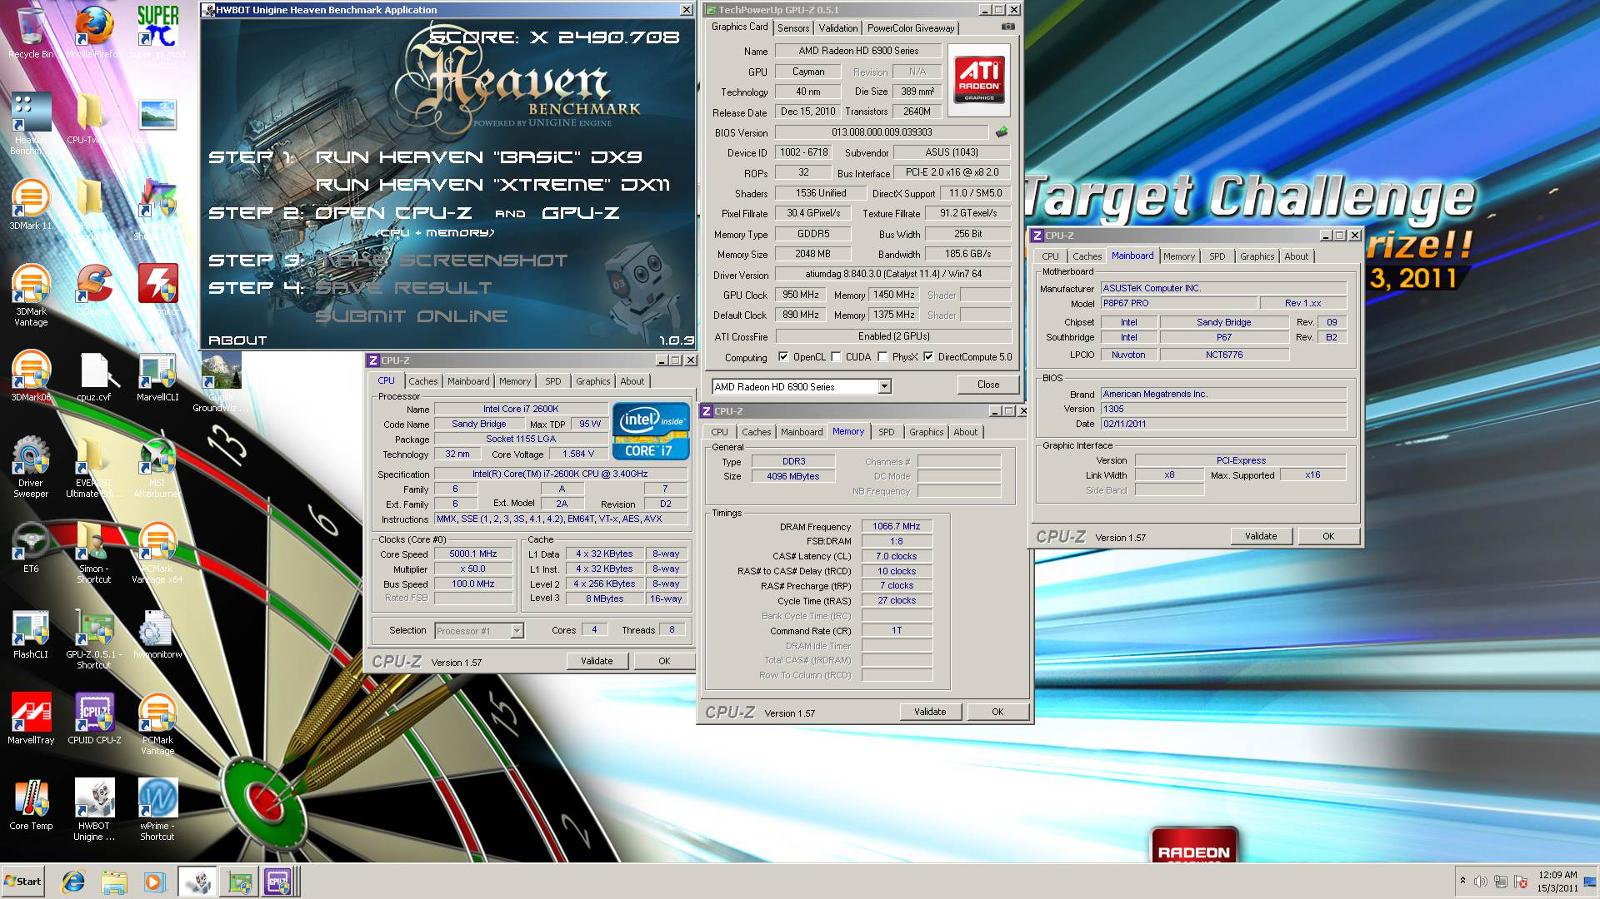The image size is (1600, 899).
Task: Click the mainboard Model field P8P67 PRO
Action: click(x=1178, y=303)
